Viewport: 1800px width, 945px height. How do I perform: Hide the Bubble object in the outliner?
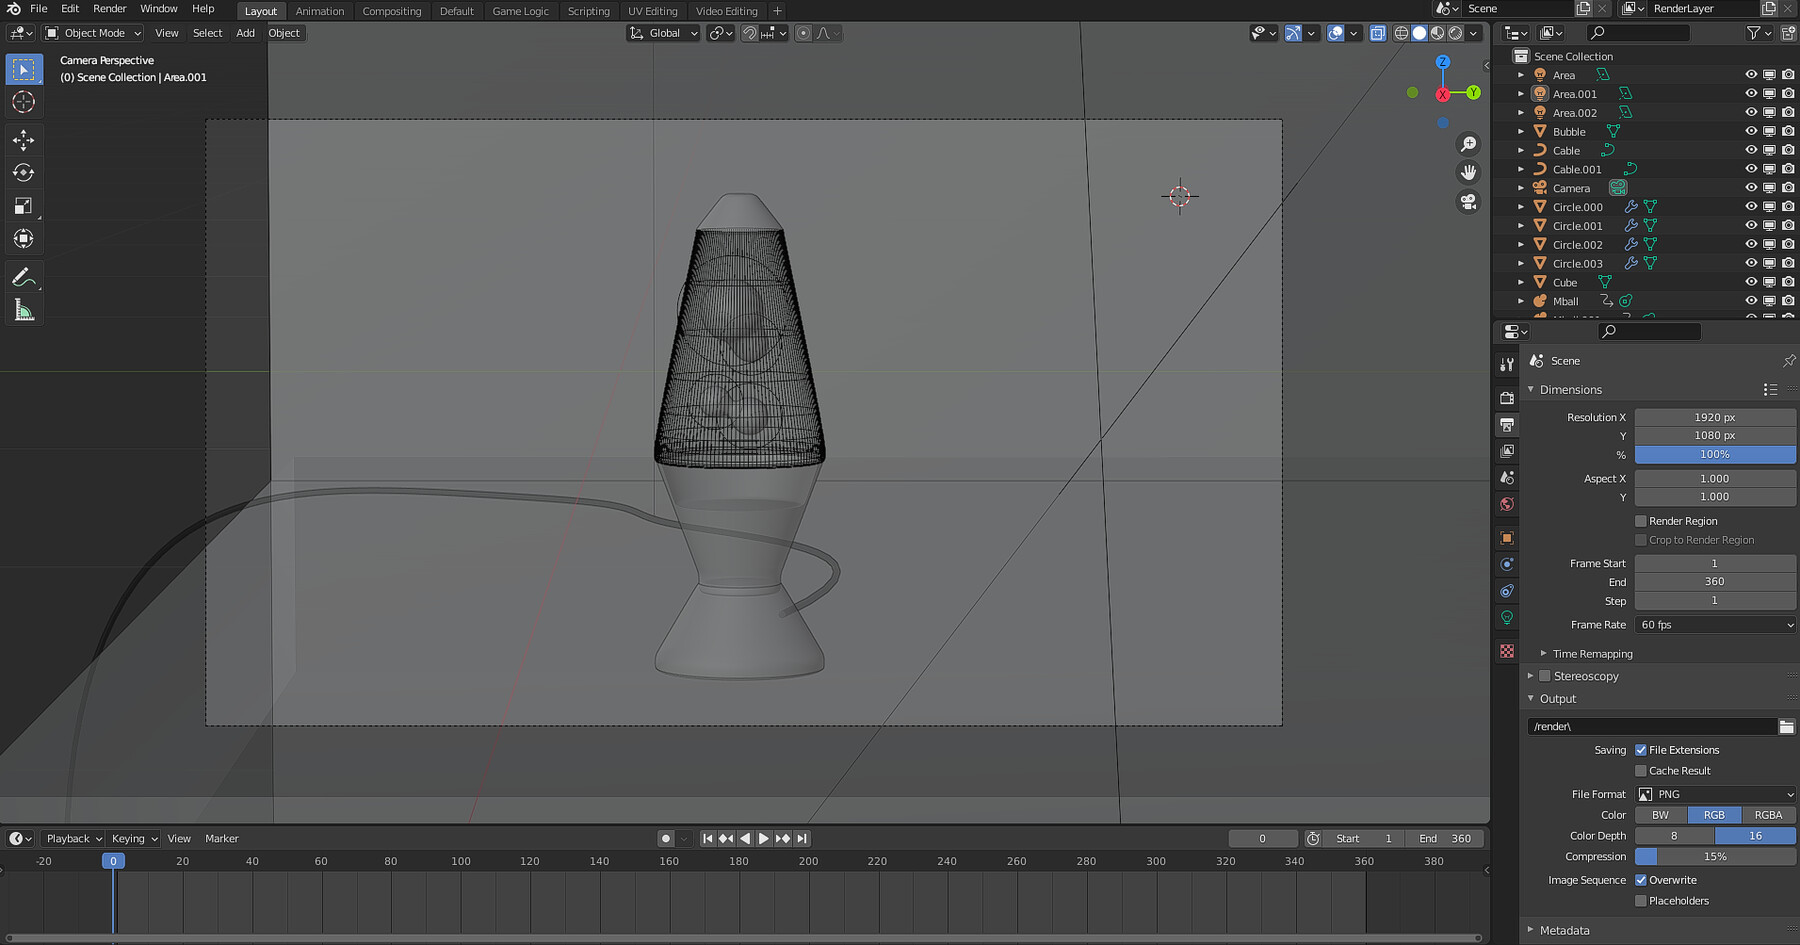(1751, 131)
